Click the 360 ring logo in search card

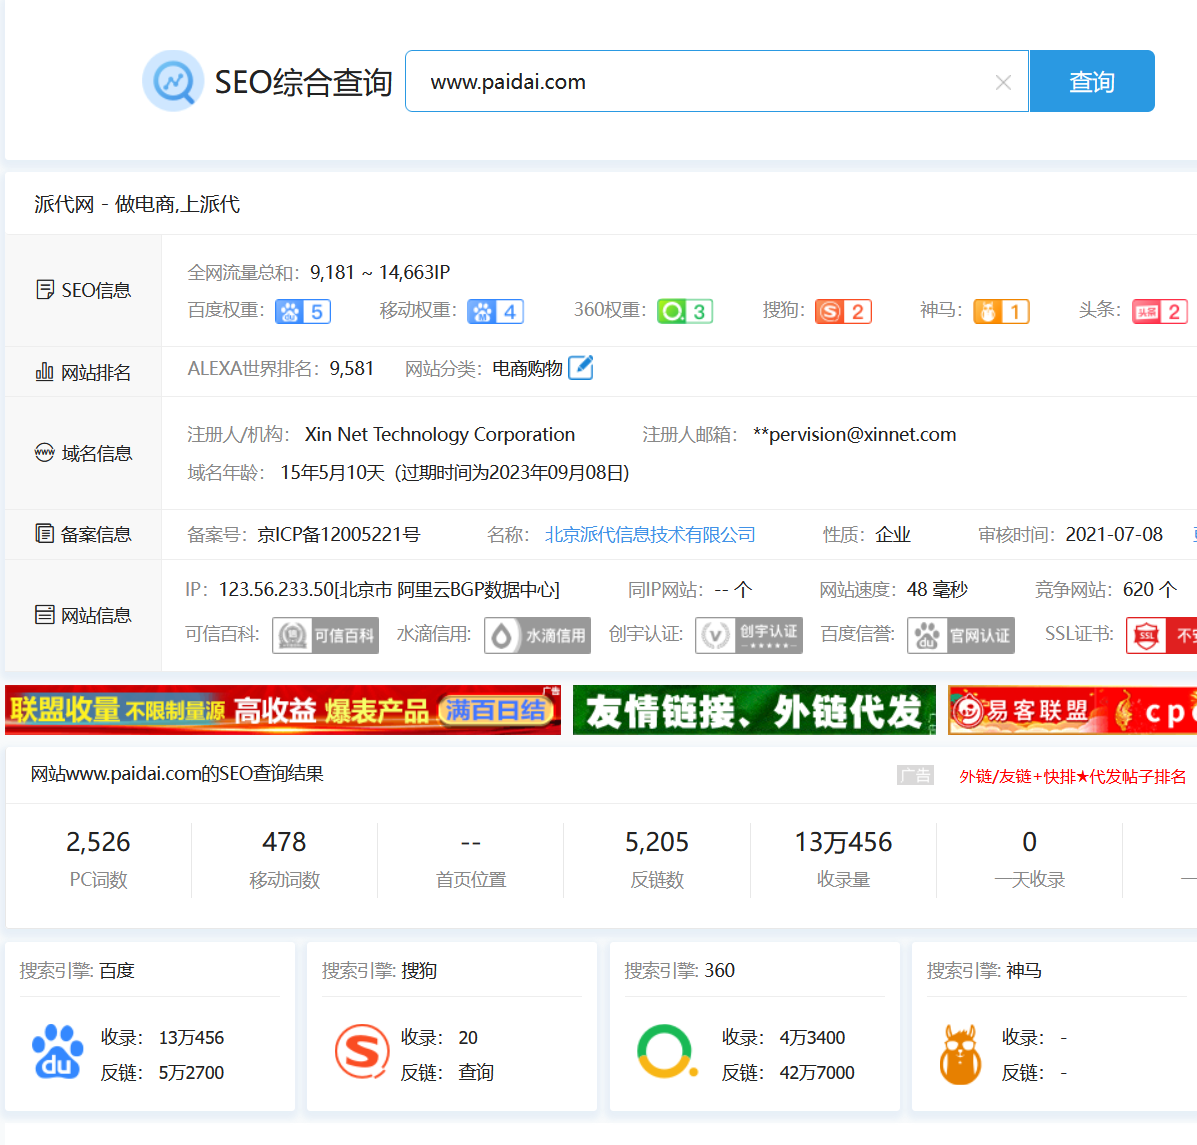(666, 1051)
